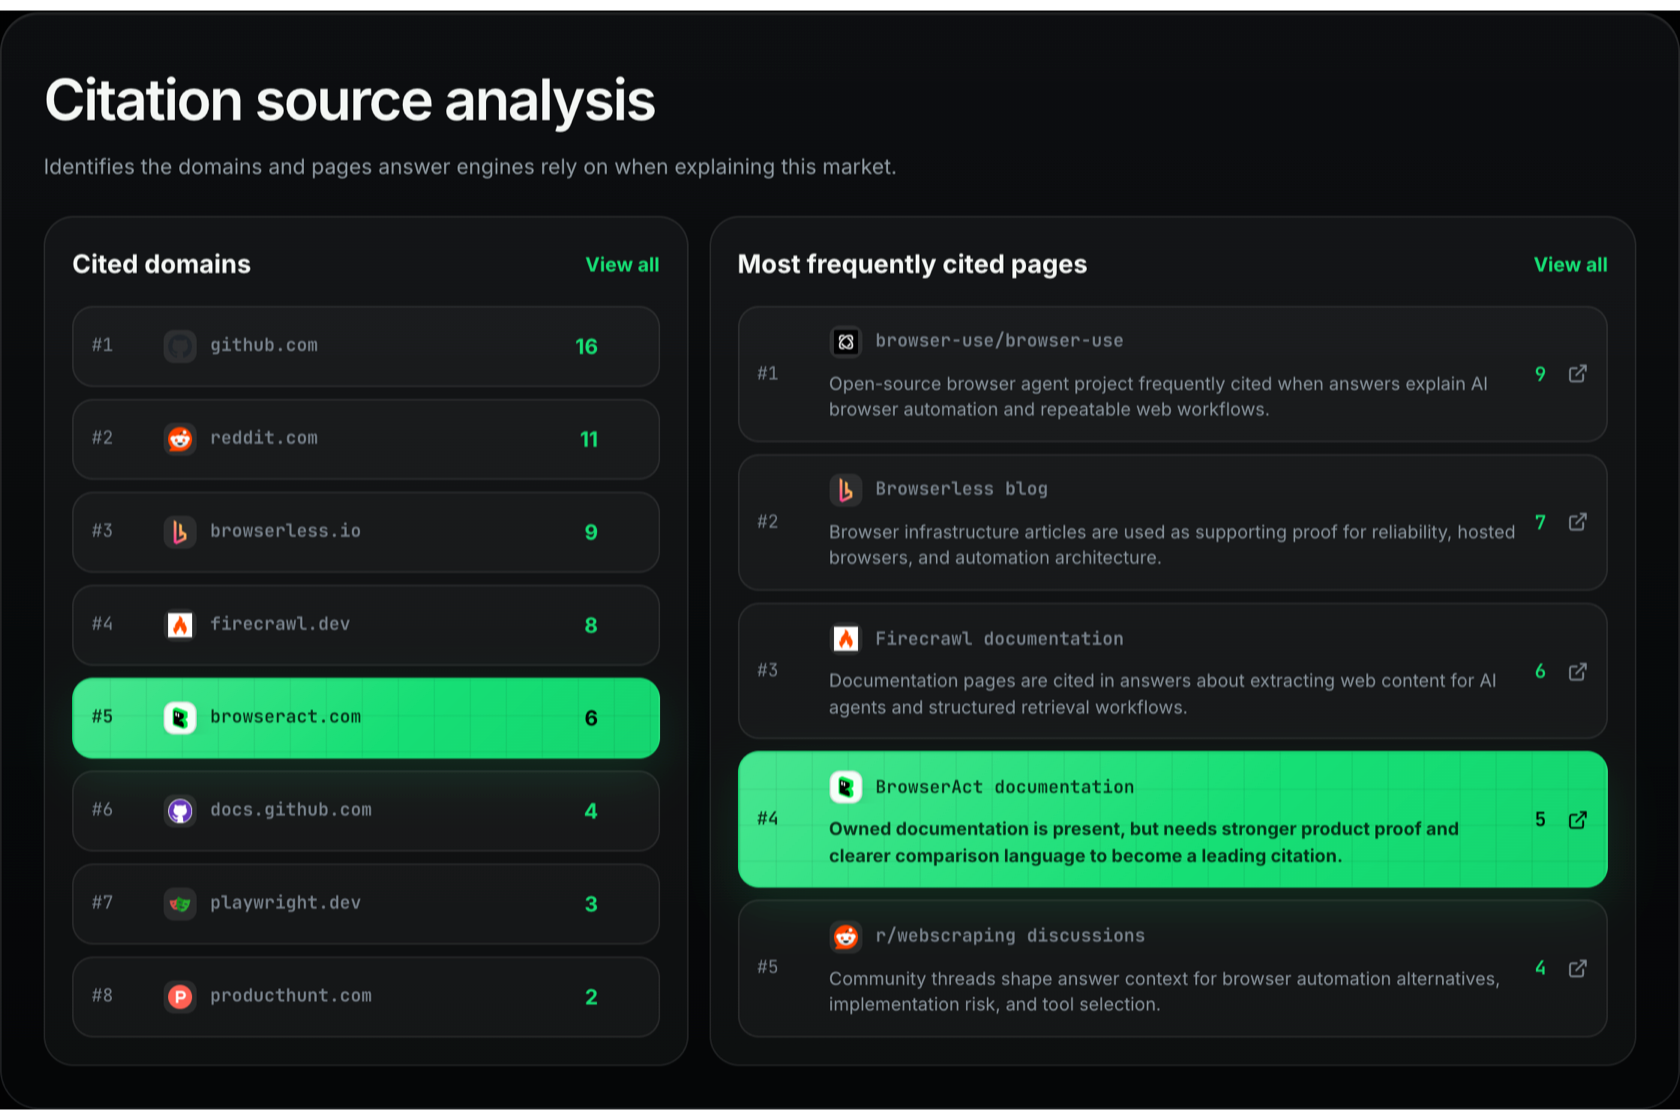Viewport: 1680px width, 1120px height.
Task: Click the #2 rank label beside Browserless blog
Action: 768,522
